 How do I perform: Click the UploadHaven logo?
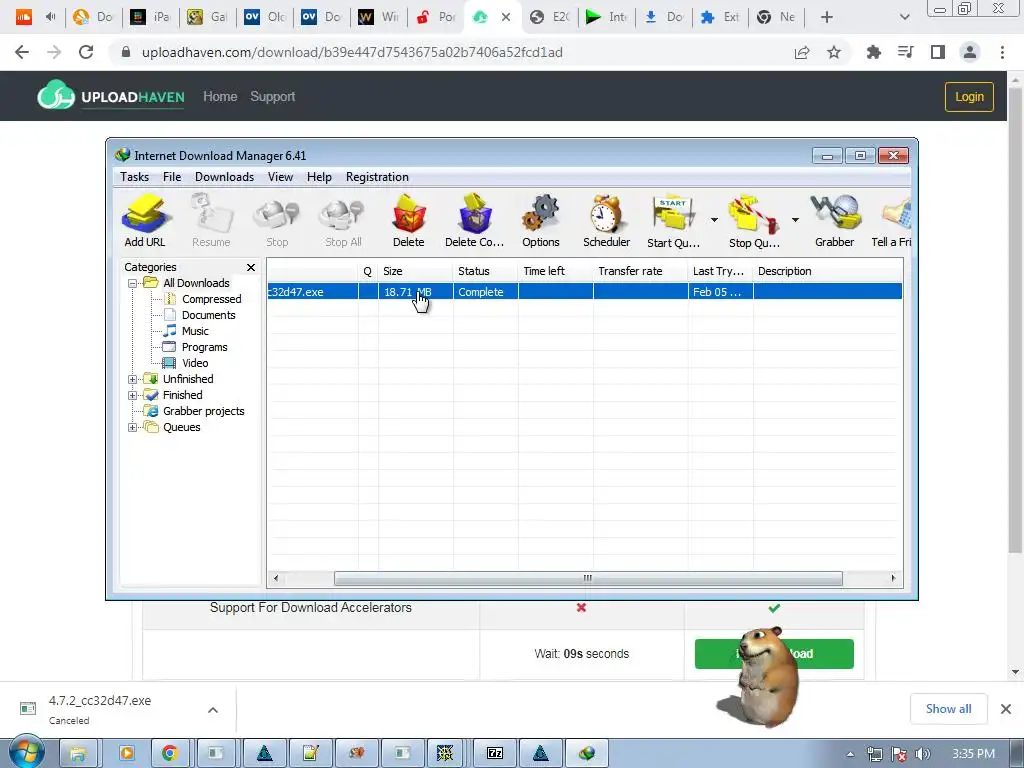111,95
